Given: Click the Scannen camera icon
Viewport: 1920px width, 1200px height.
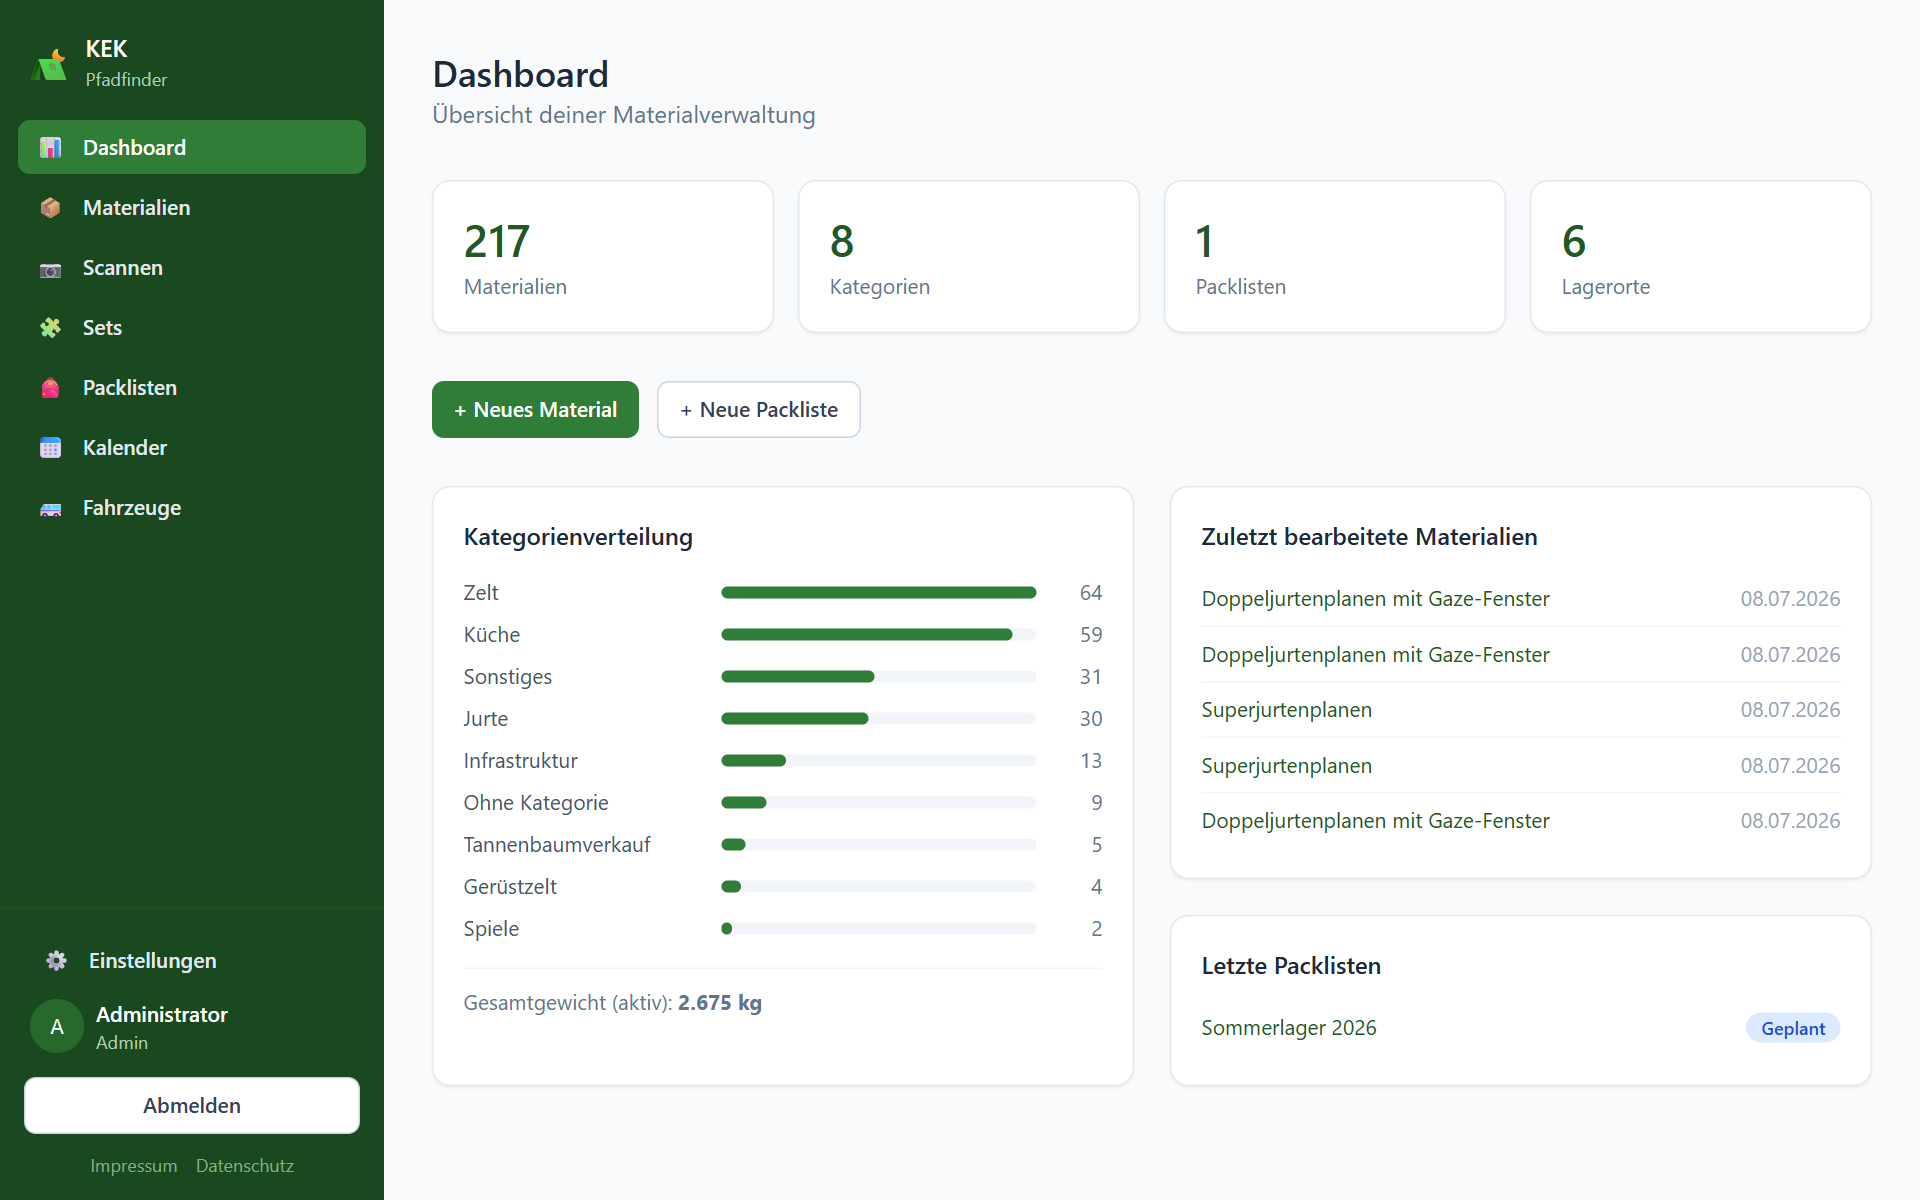Looking at the screenshot, I should tap(50, 269).
